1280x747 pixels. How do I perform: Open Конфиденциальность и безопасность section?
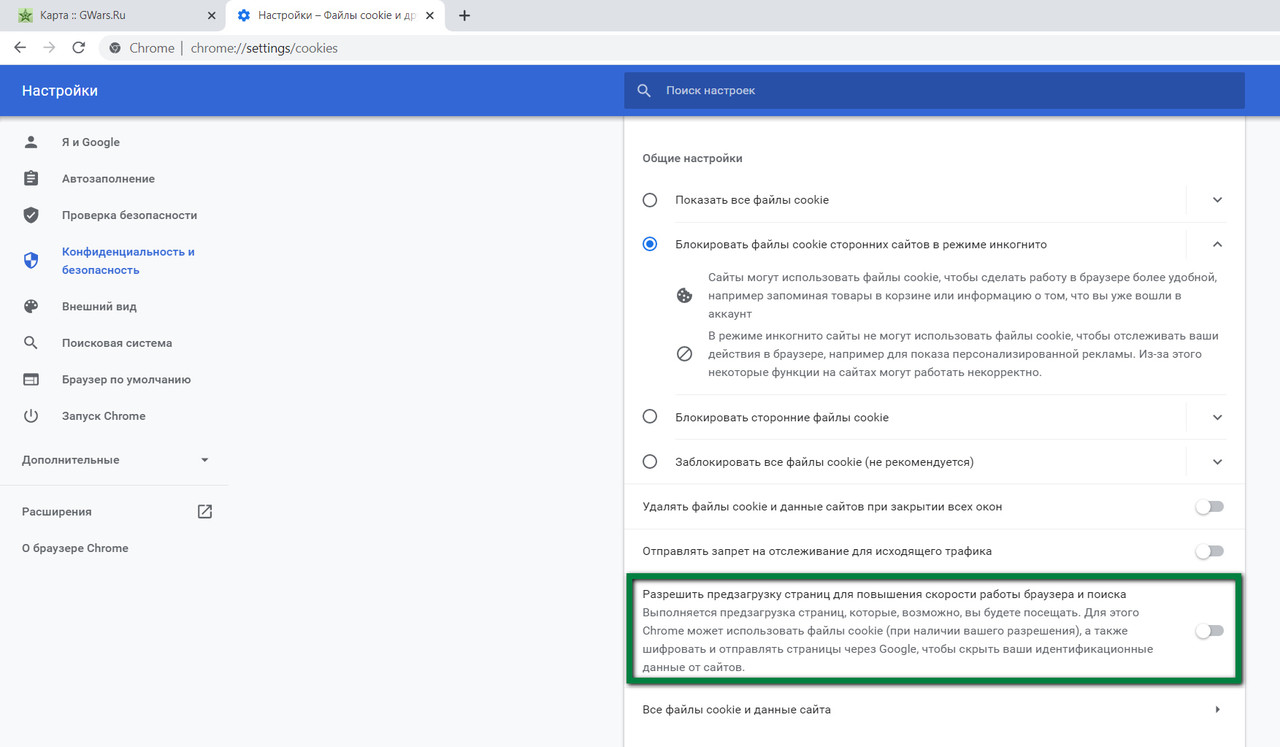pos(128,261)
